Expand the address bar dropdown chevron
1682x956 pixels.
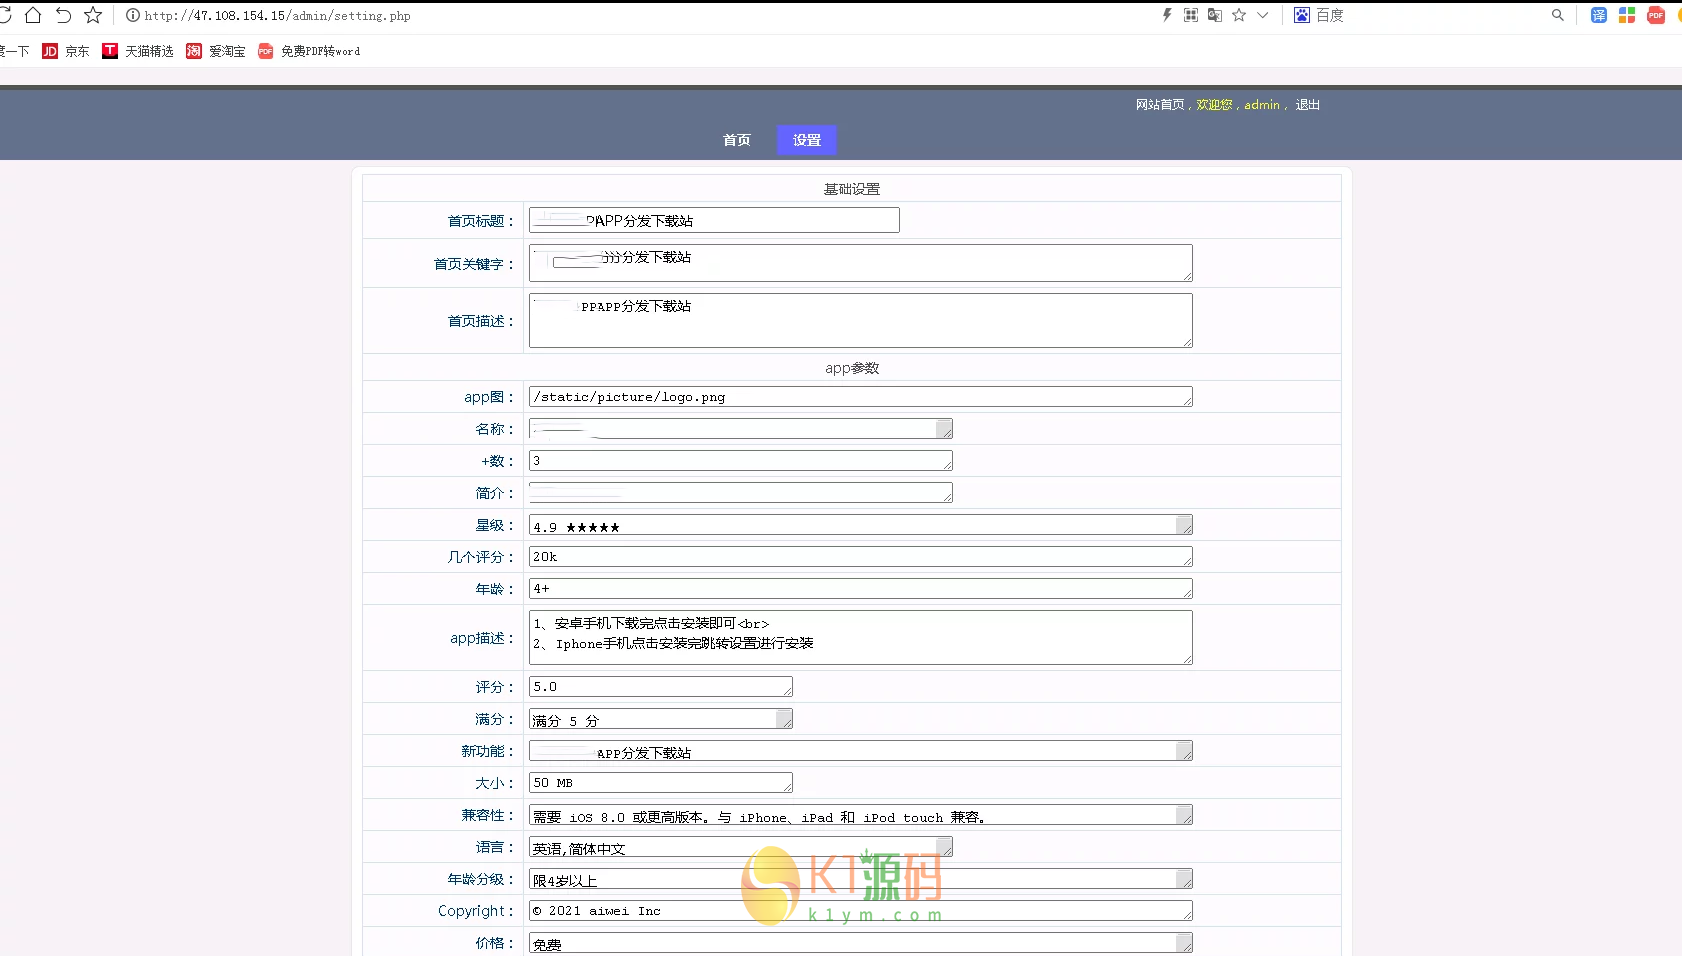point(1263,15)
